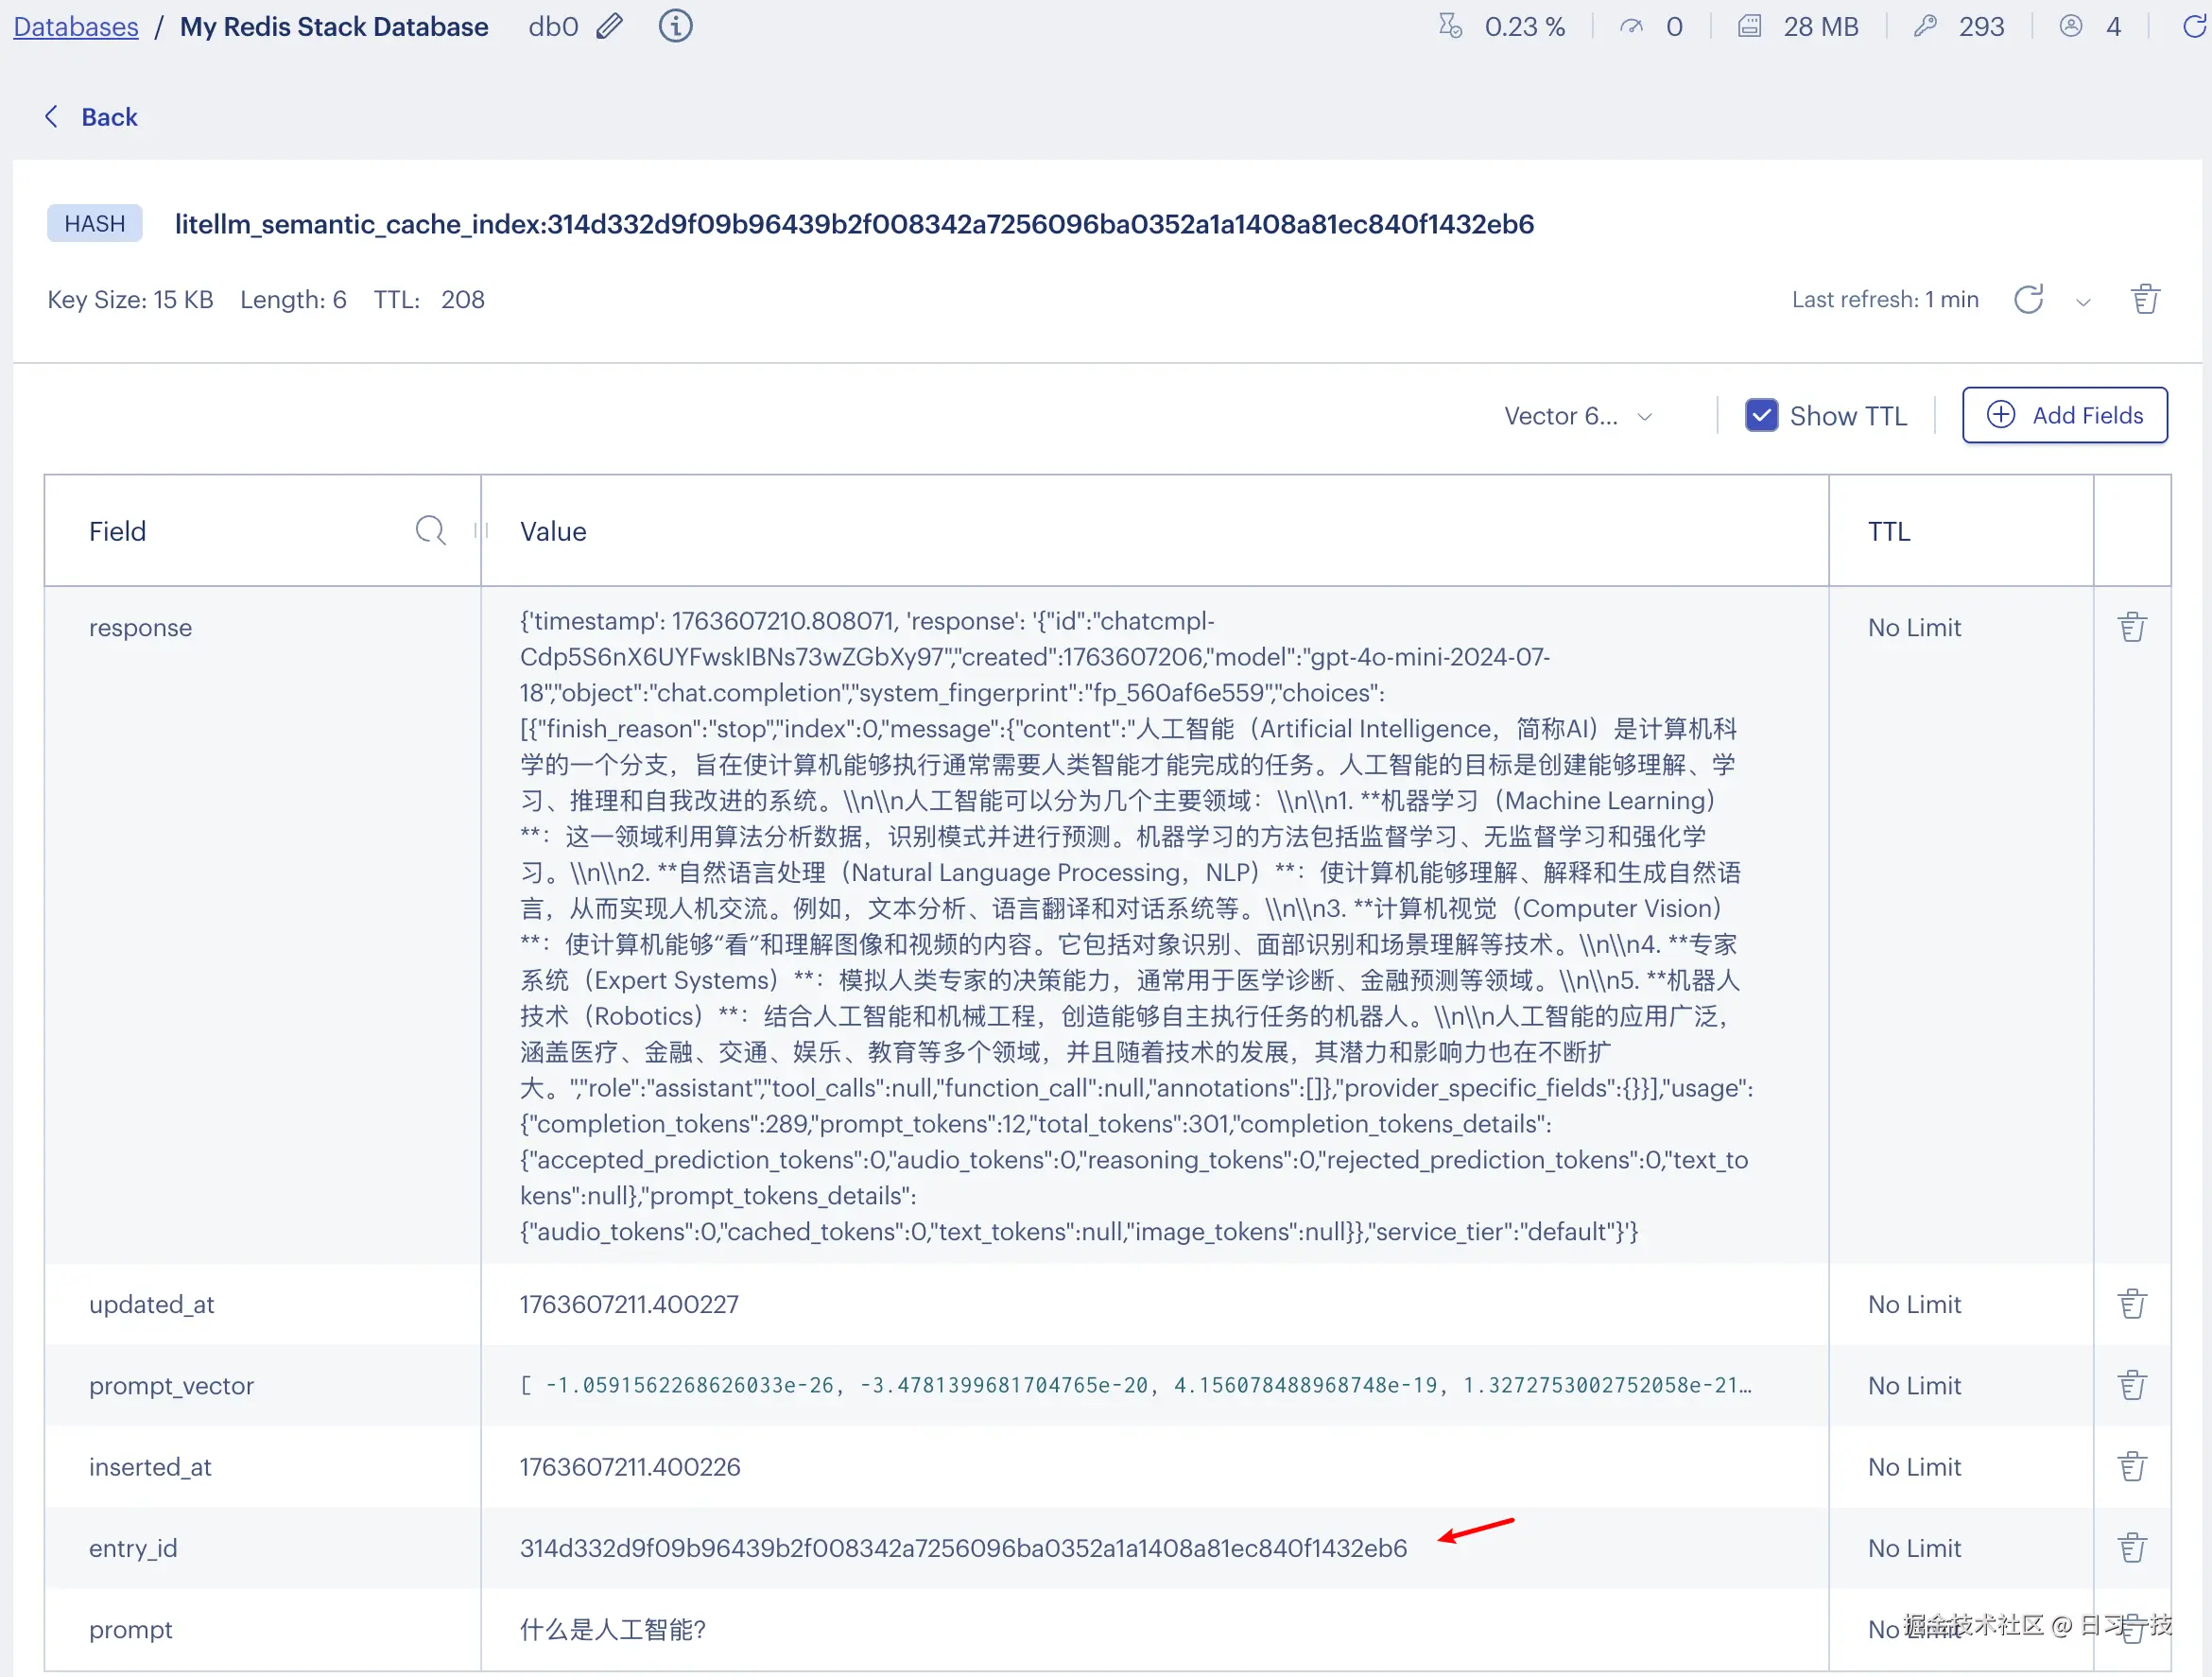Delete the entry_id field using trash icon
The image size is (2212, 1677).
click(2131, 1547)
